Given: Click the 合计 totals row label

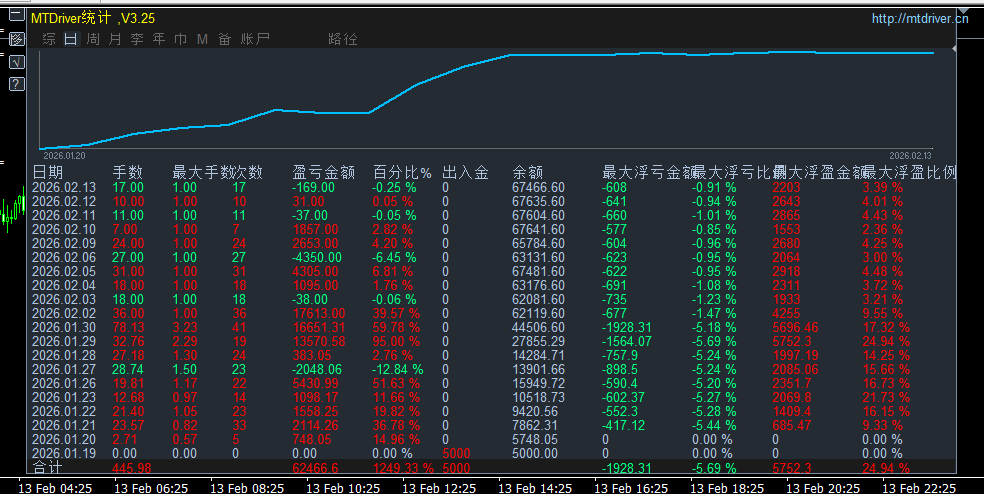Looking at the screenshot, I should (x=48, y=468).
